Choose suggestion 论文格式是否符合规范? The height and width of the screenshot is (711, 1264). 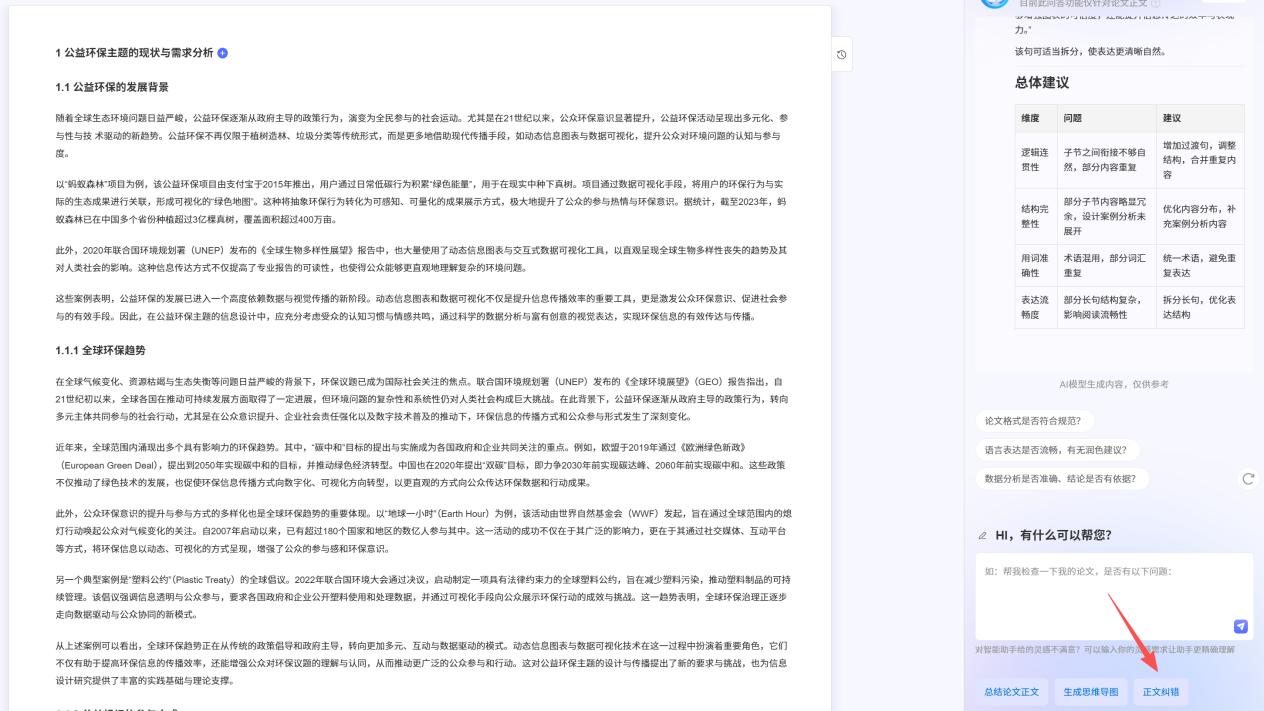1033,421
